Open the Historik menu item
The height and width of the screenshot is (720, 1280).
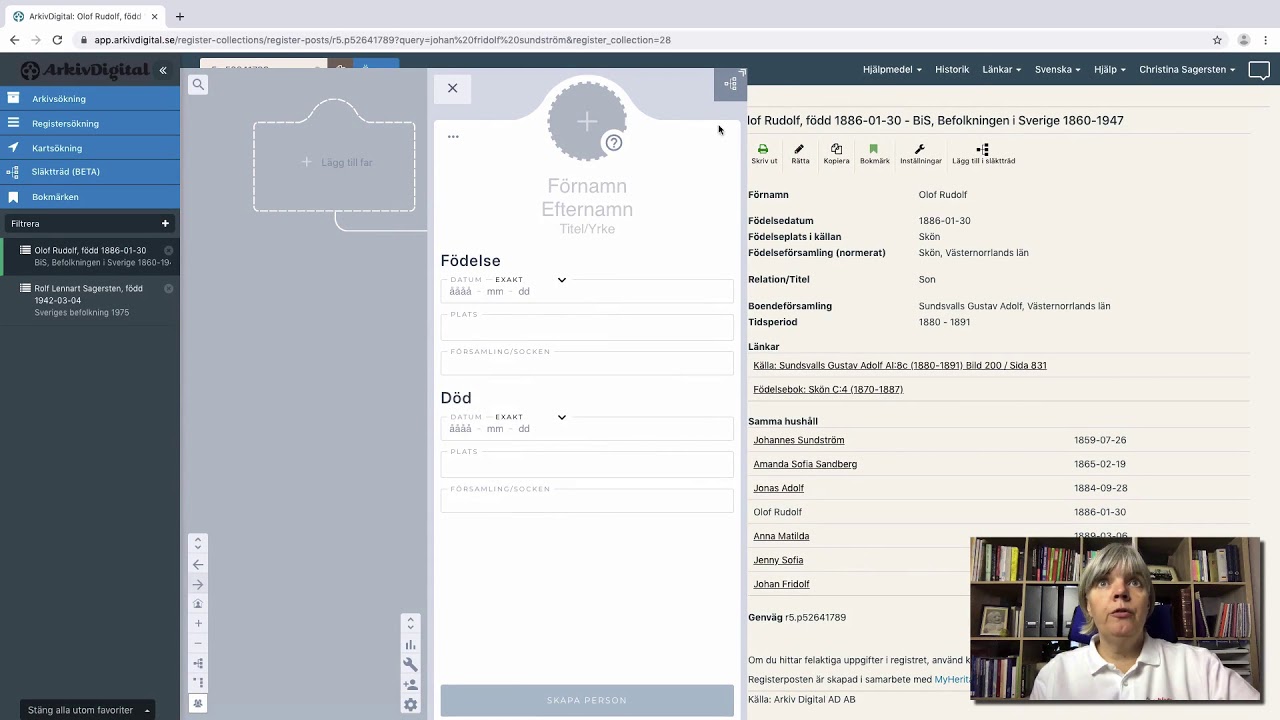[x=952, y=70]
